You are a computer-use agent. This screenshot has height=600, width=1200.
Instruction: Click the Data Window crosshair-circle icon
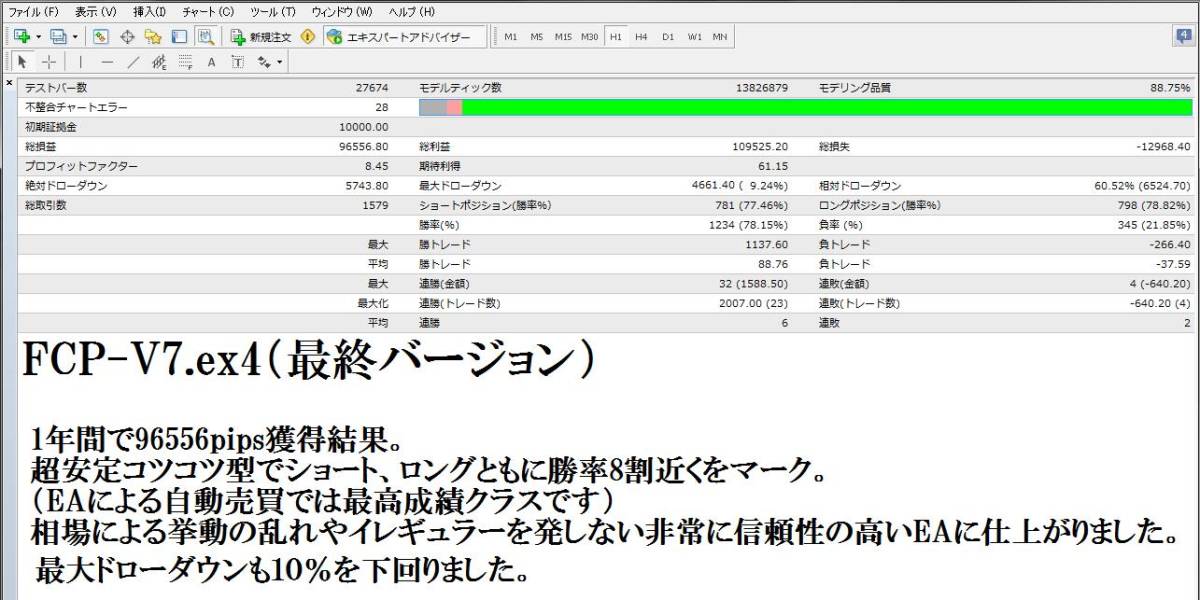click(x=127, y=37)
